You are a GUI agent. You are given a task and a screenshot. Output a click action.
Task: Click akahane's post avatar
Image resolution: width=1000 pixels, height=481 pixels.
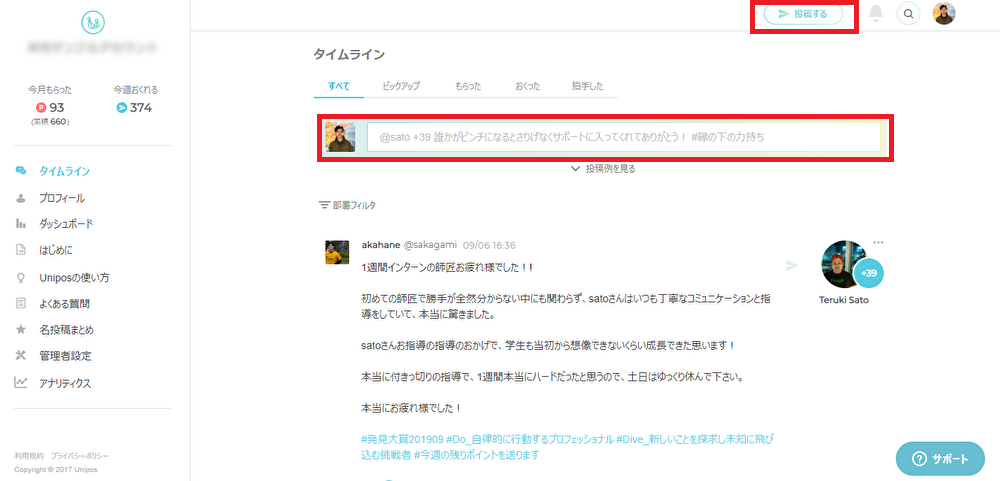[x=337, y=252]
